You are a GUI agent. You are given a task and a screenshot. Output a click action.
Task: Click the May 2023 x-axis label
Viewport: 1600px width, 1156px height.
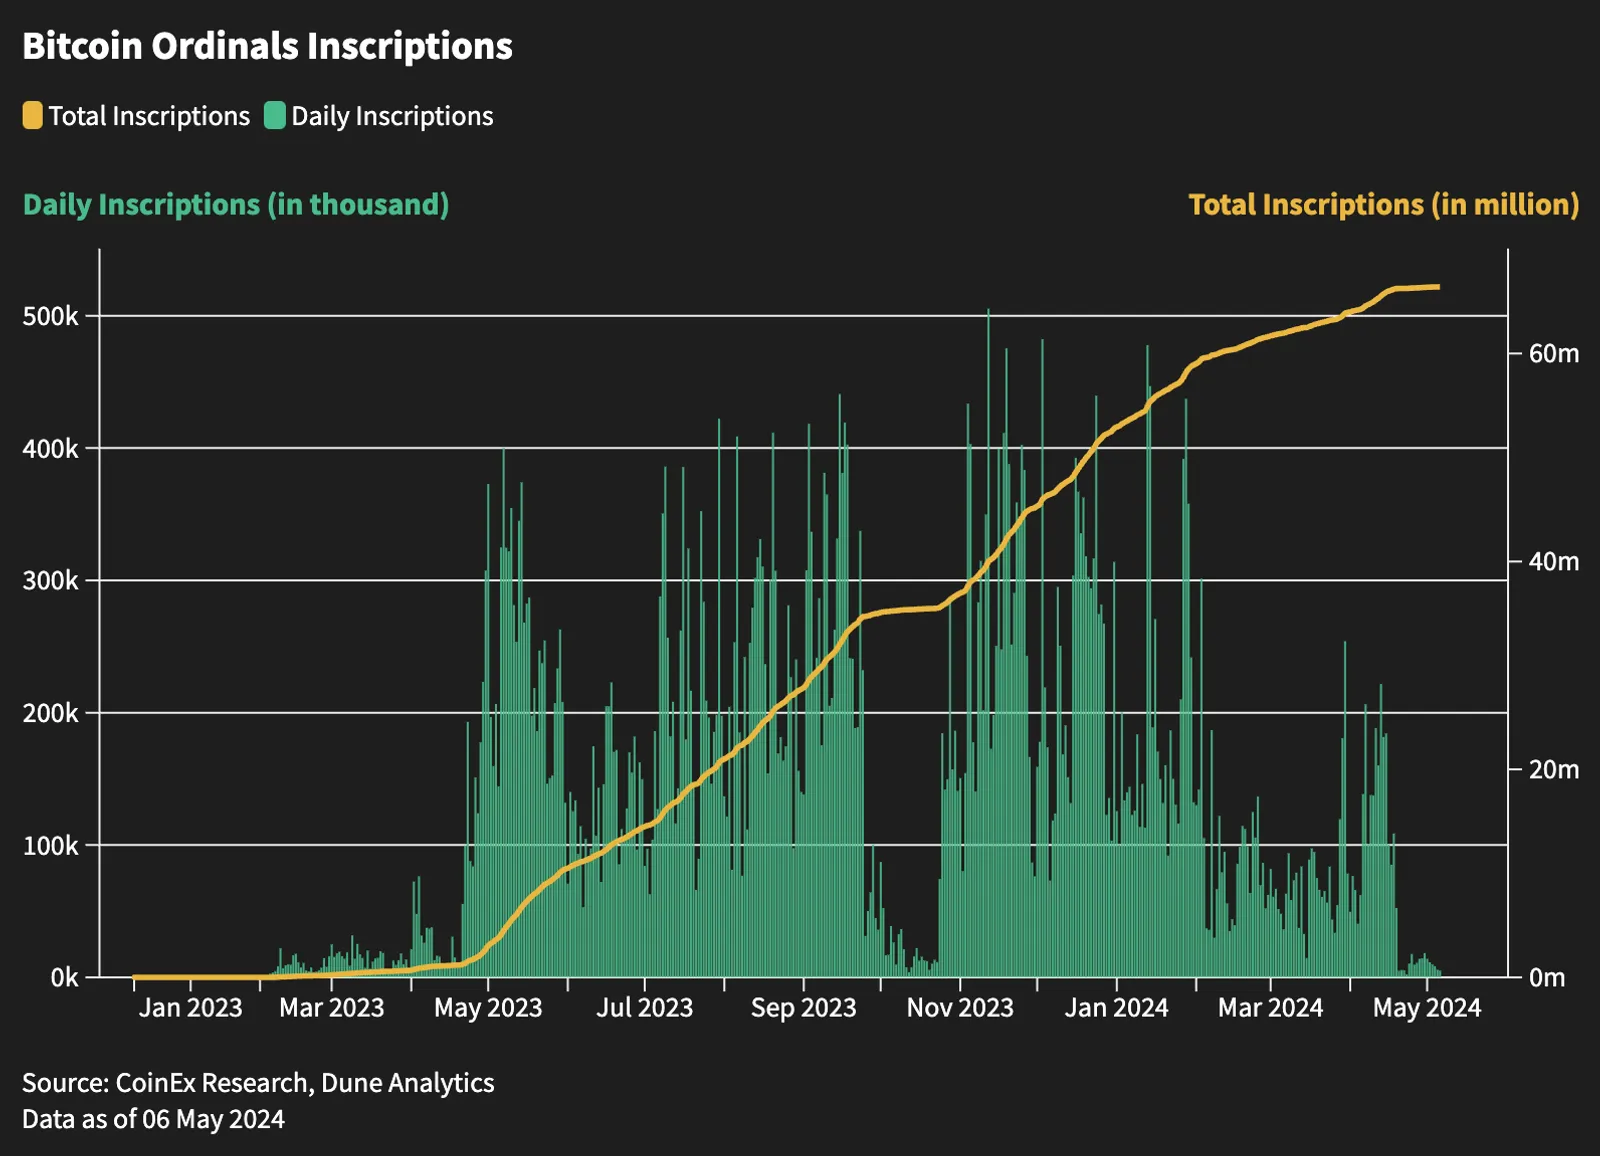(488, 1007)
